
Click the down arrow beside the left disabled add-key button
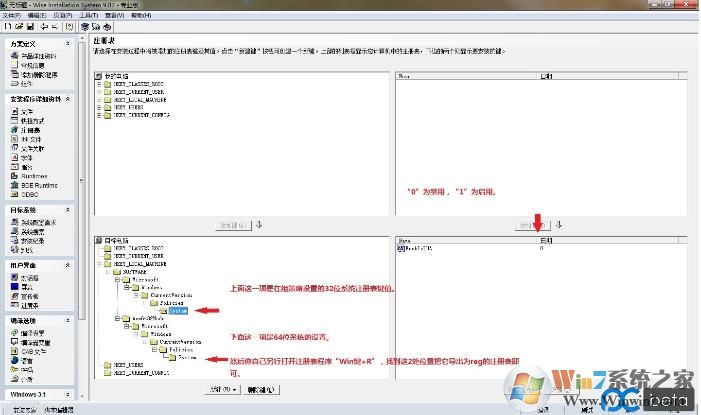point(259,225)
